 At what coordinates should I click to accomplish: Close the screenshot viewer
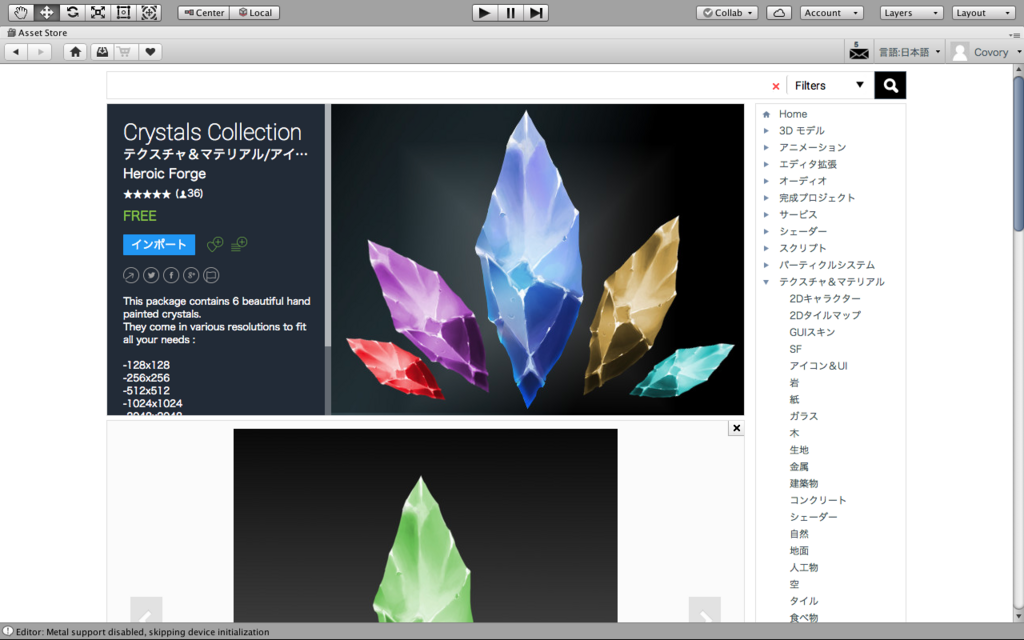pyautogui.click(x=736, y=428)
